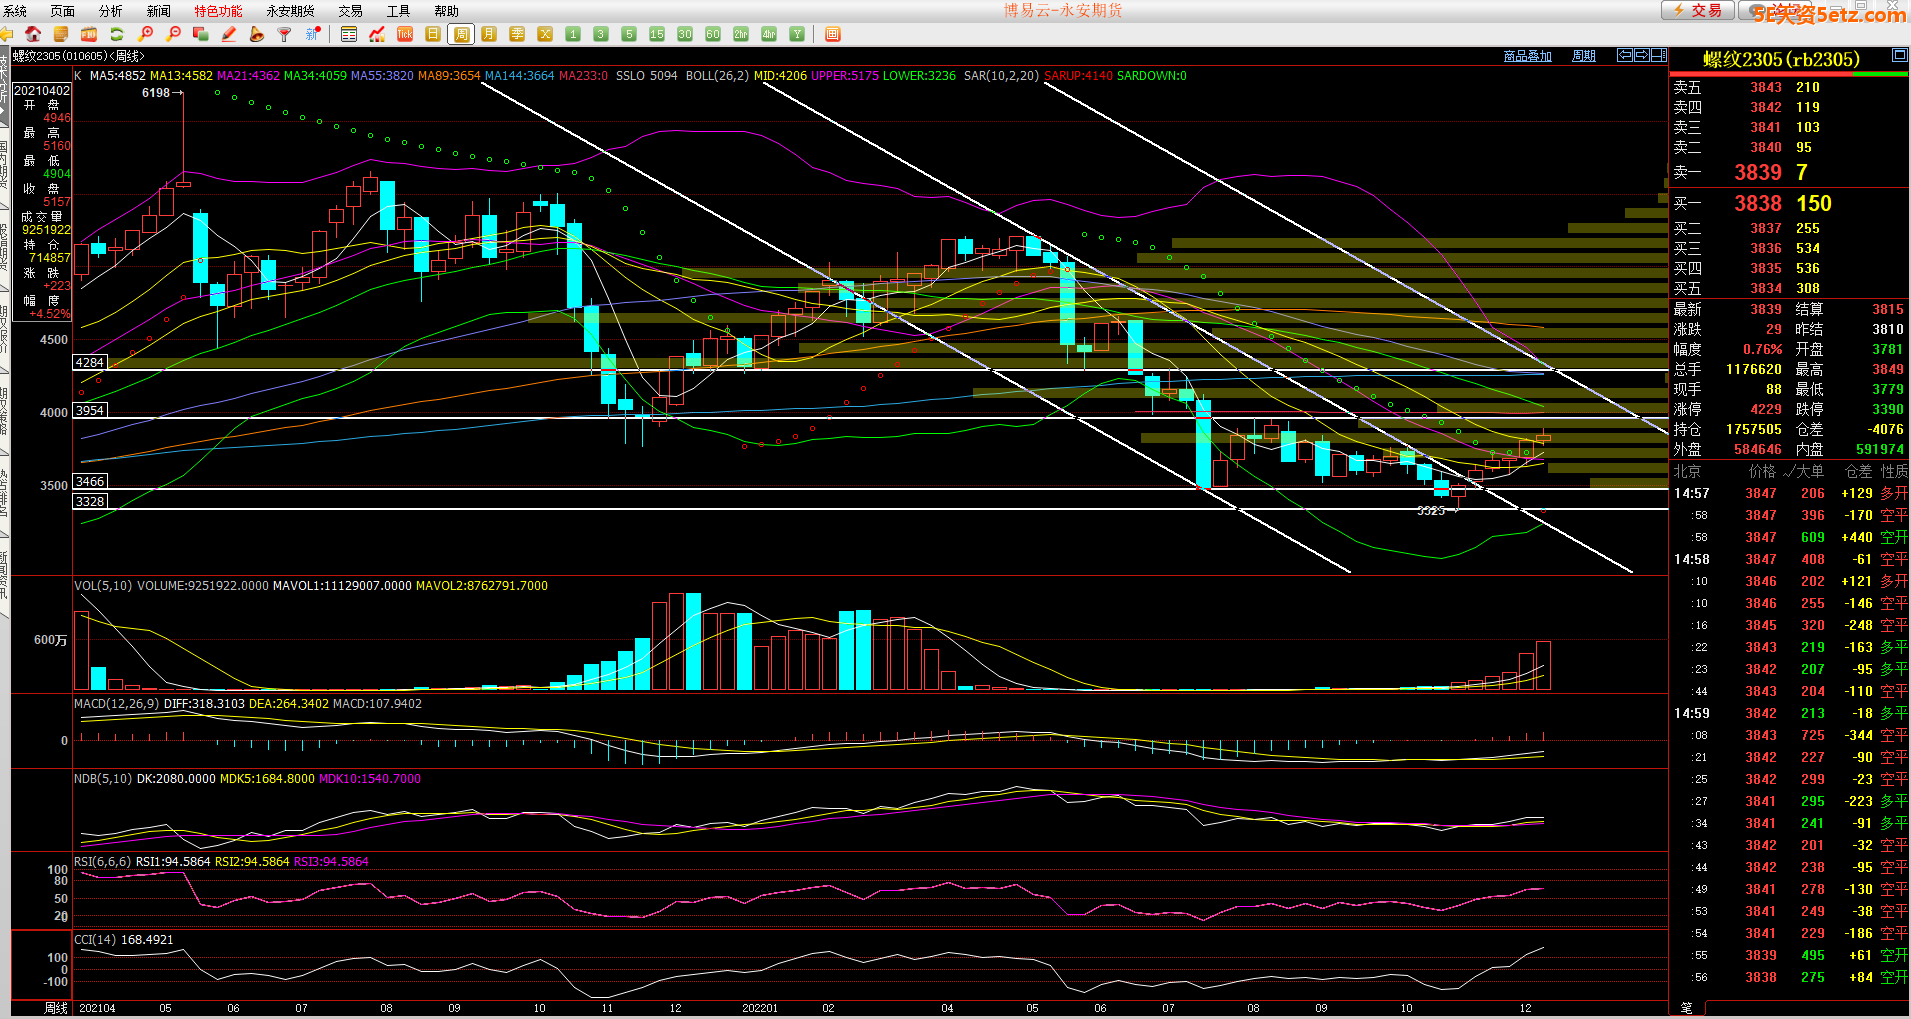
Task: Open the multi-window layout icon
Action: click(201, 34)
